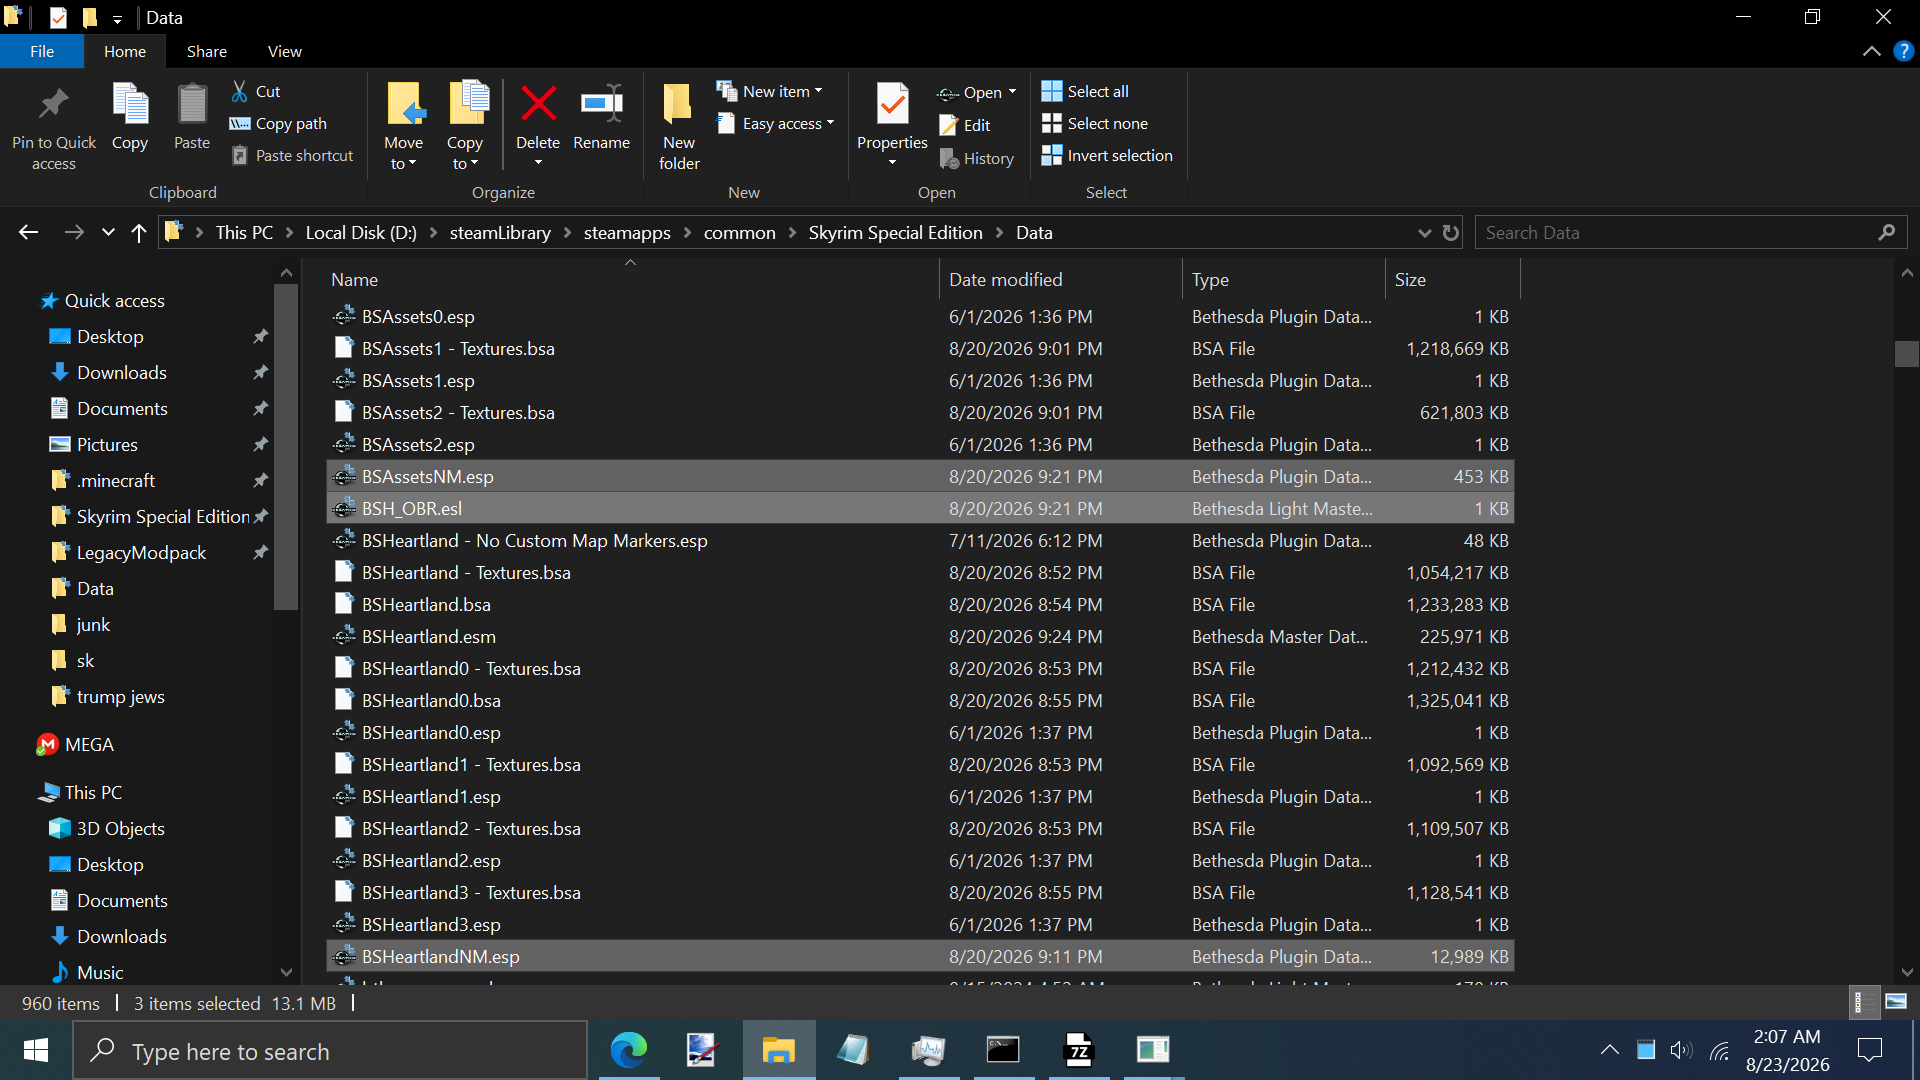The width and height of the screenshot is (1920, 1080).
Task: Expand the Easy access dropdown
Action: pyautogui.click(x=776, y=123)
